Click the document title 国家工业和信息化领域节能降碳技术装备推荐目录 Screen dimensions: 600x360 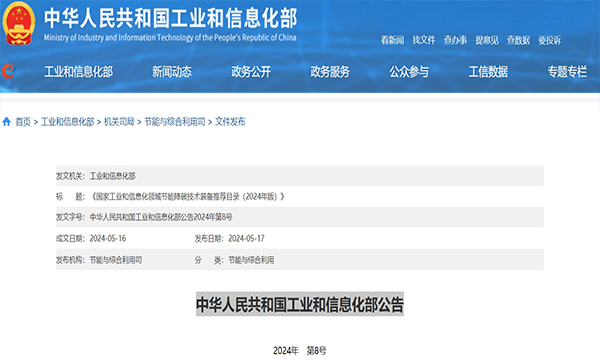coord(187,197)
